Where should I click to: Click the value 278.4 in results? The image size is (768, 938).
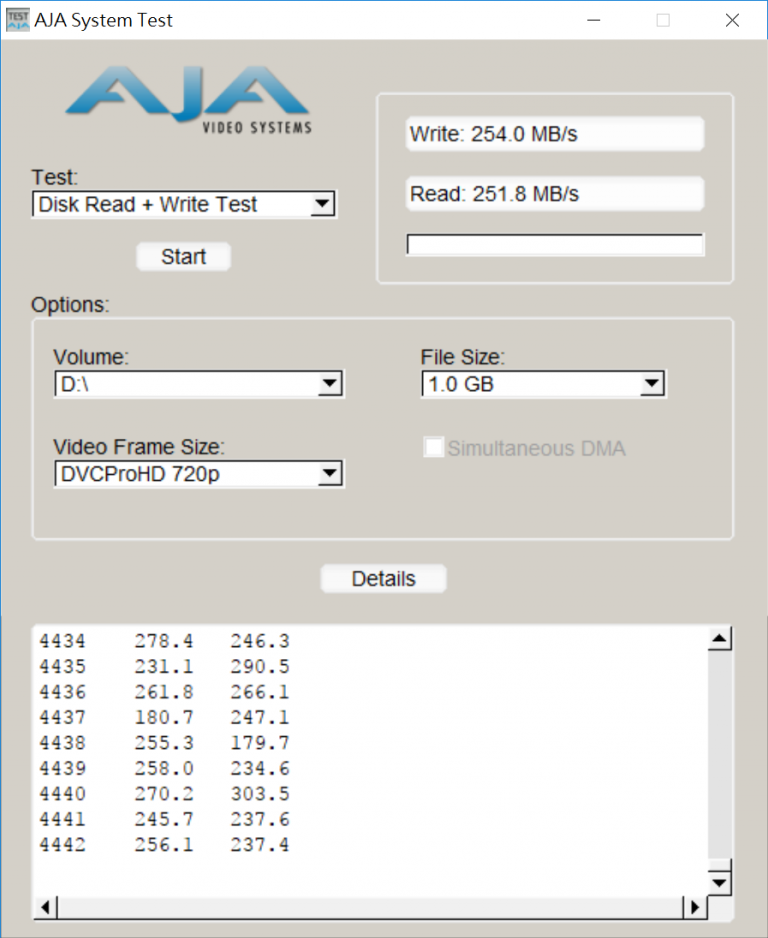(164, 641)
